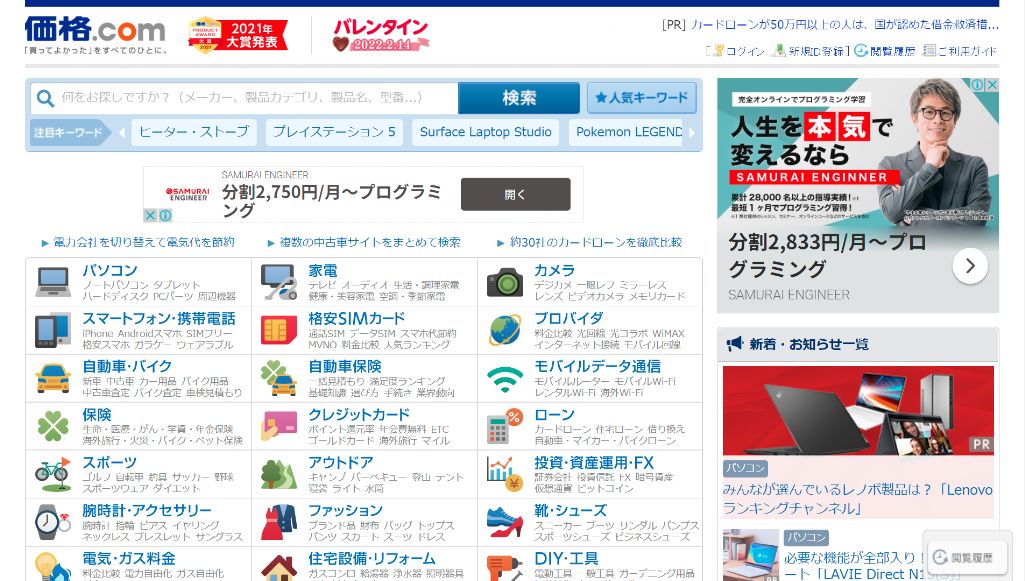Click the calculator icon beside ローン
1025x581 pixels.
(x=505, y=426)
